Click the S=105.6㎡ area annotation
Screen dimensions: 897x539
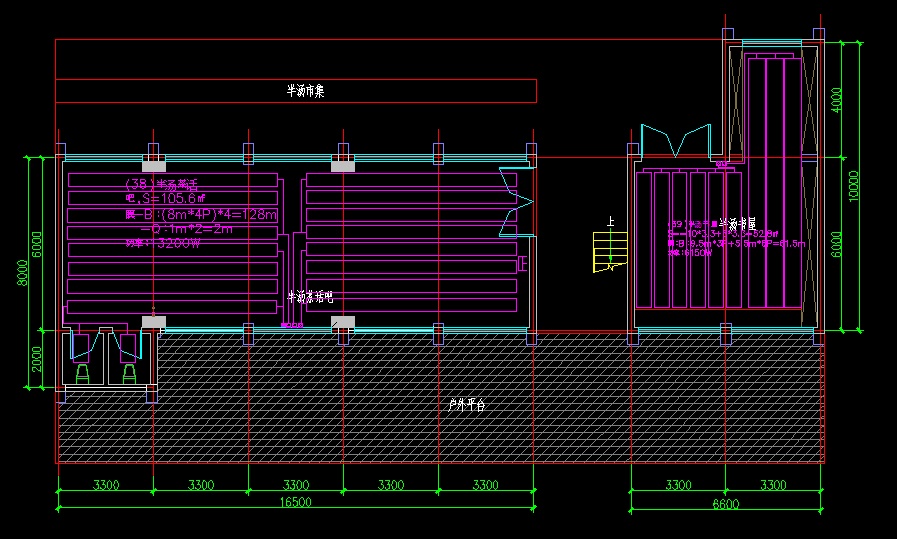(165, 199)
